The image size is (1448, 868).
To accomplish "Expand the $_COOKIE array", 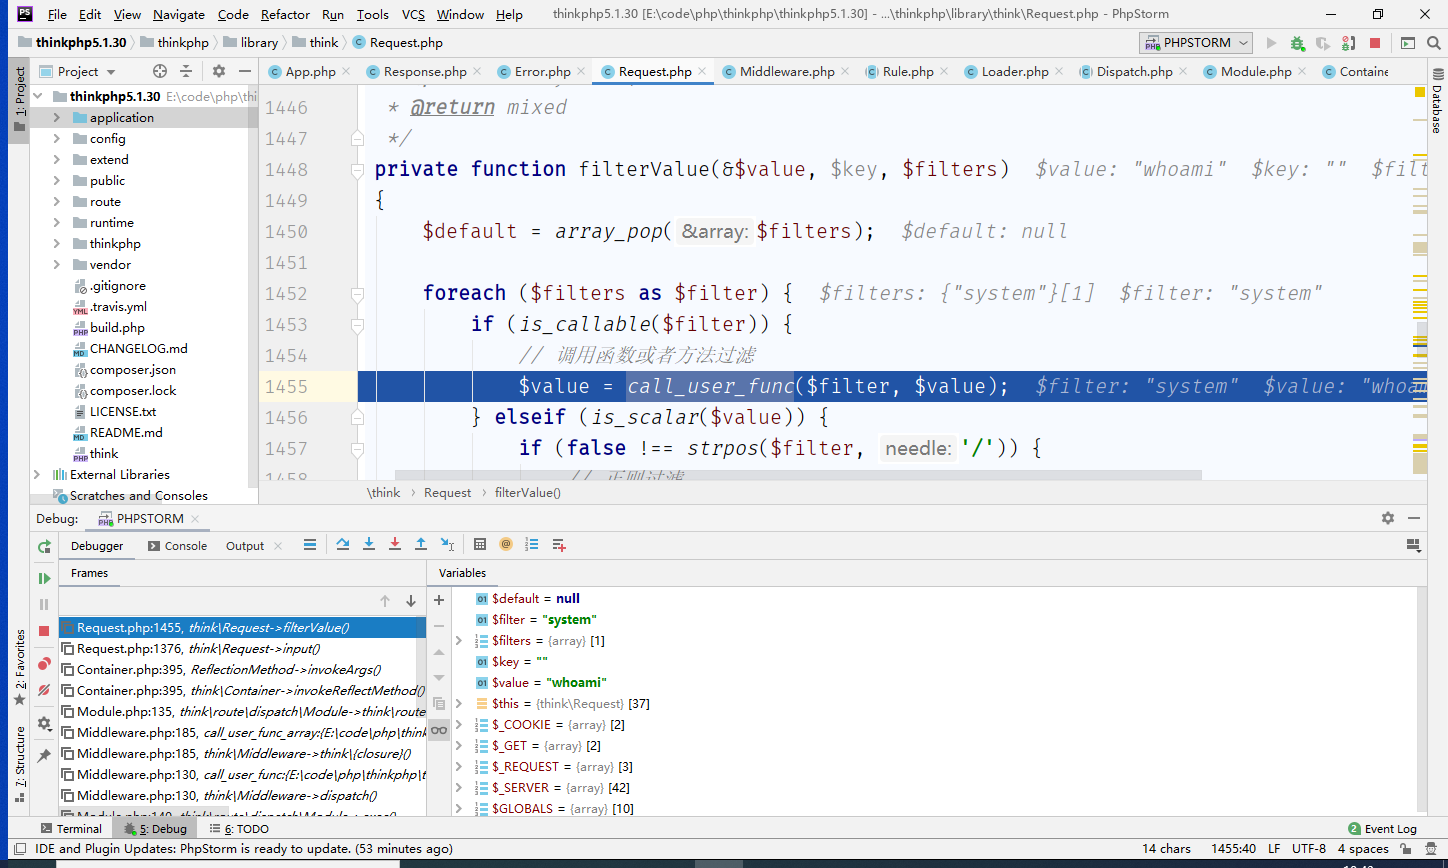I will tap(459, 724).
